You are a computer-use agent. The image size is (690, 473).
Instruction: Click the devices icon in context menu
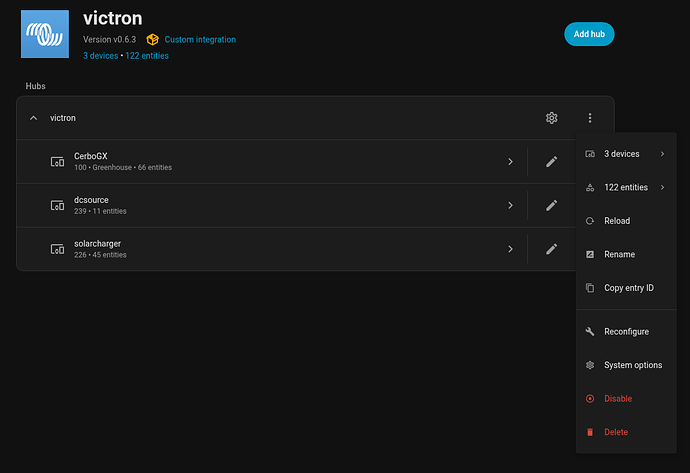590,154
